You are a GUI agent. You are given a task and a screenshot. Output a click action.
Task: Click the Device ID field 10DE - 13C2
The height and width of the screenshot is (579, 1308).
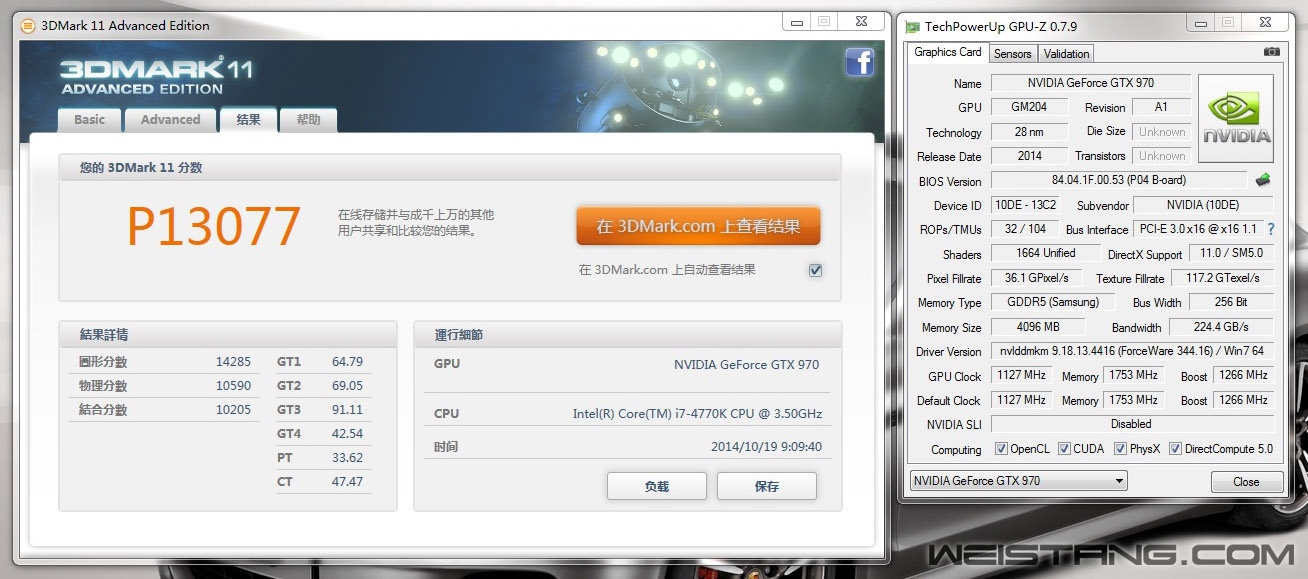(1024, 205)
